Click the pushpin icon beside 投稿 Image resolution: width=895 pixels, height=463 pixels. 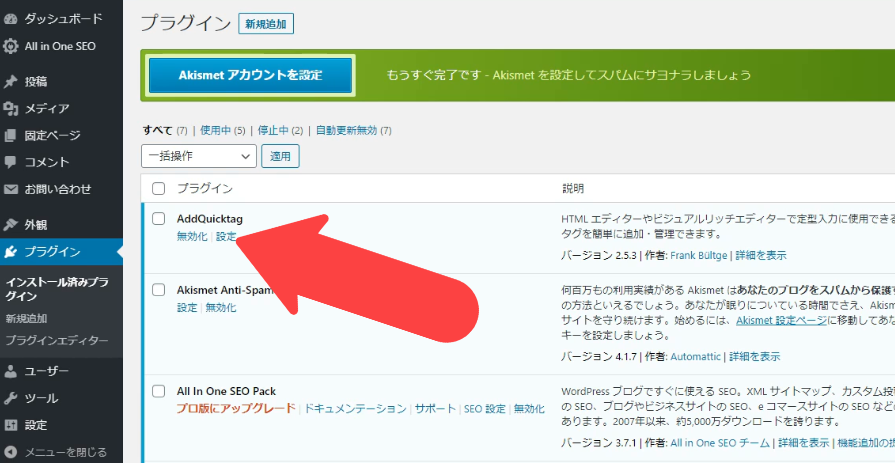click(x=10, y=82)
